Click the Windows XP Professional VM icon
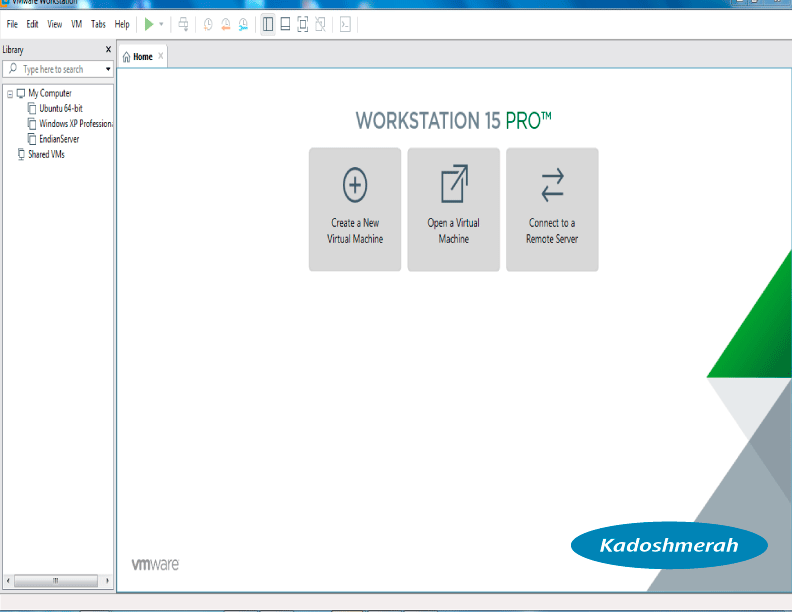 tap(32, 124)
